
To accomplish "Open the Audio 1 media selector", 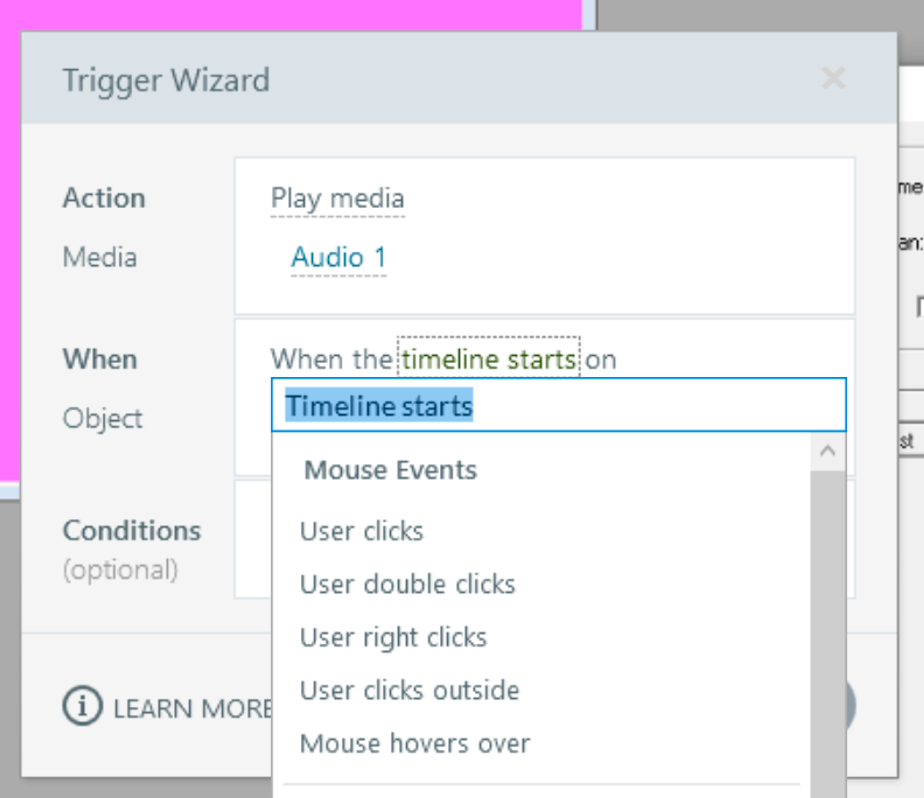I will click(338, 258).
